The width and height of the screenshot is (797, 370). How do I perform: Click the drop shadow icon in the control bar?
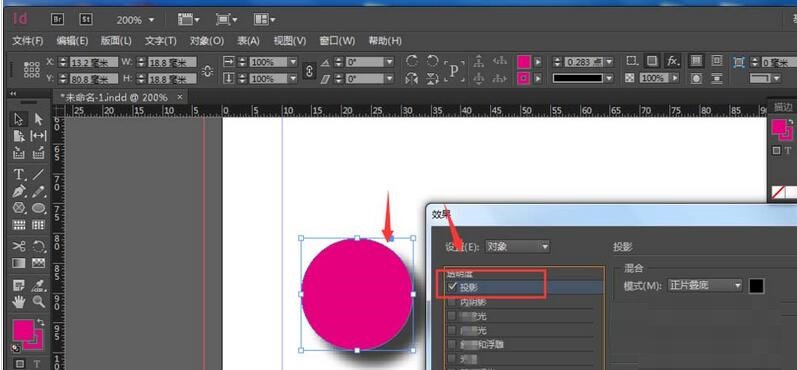[652, 61]
